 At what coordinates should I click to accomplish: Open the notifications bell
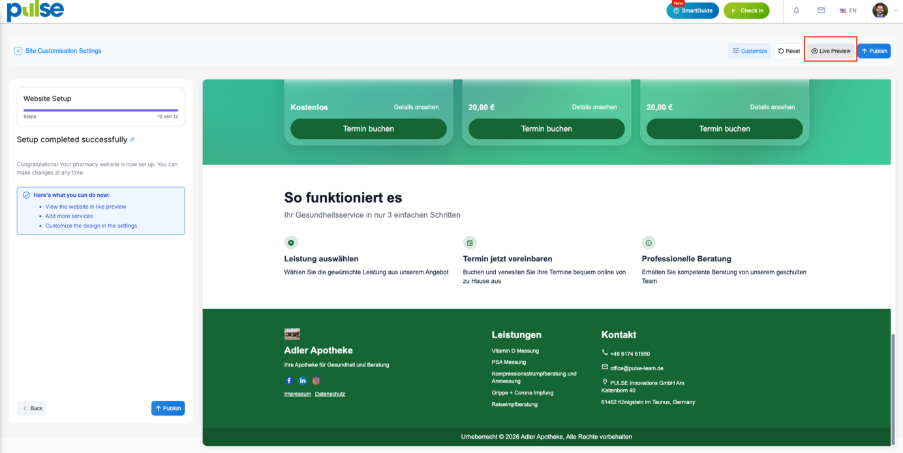(796, 10)
